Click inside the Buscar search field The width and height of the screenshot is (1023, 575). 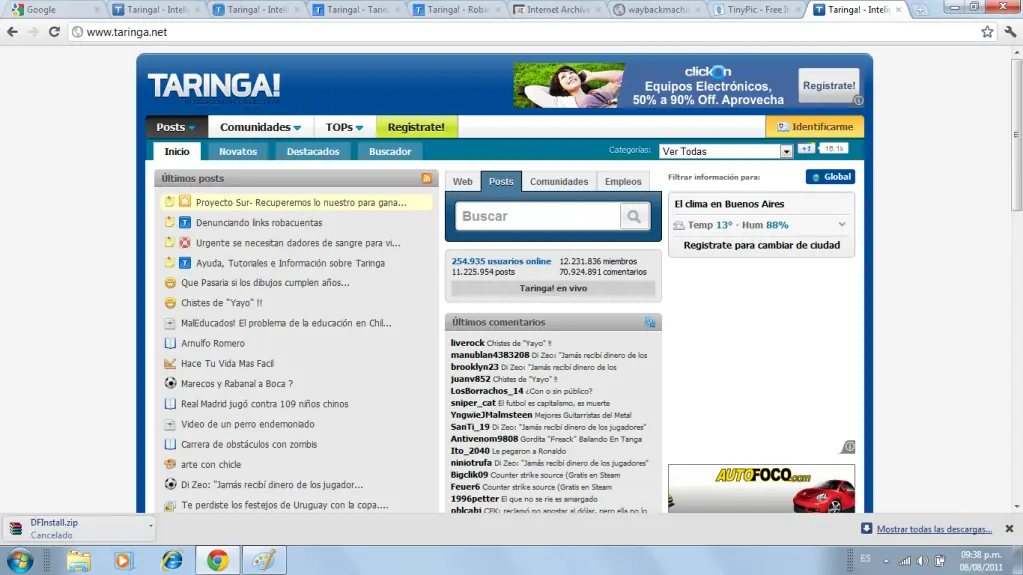(538, 216)
